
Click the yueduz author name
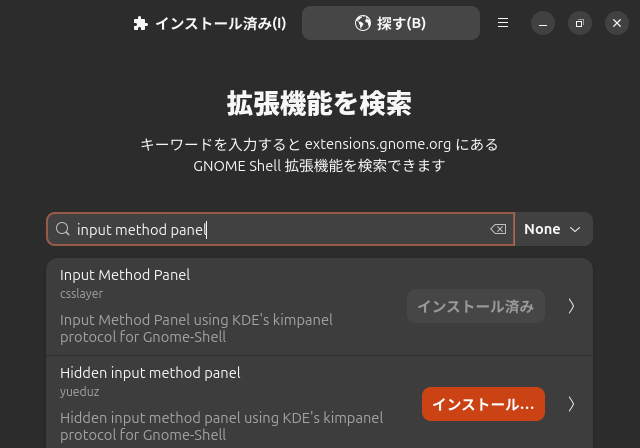click(x=80, y=392)
